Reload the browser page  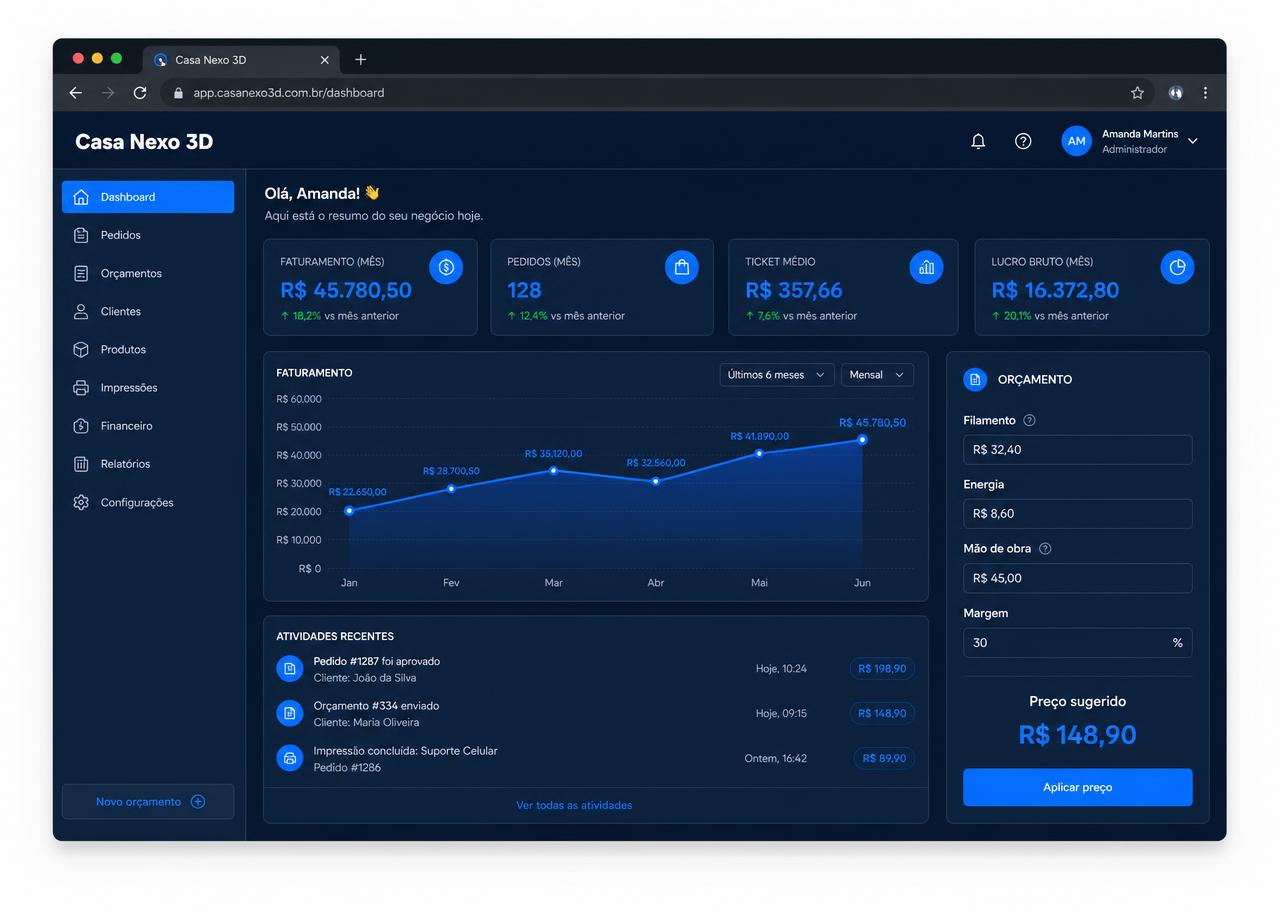140,93
